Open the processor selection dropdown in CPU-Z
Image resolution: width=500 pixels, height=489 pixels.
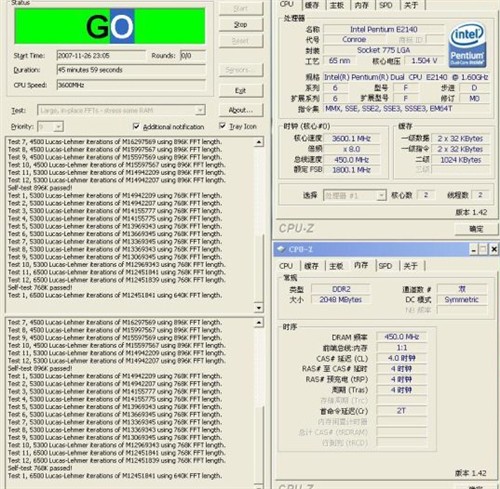pyautogui.click(x=381, y=195)
